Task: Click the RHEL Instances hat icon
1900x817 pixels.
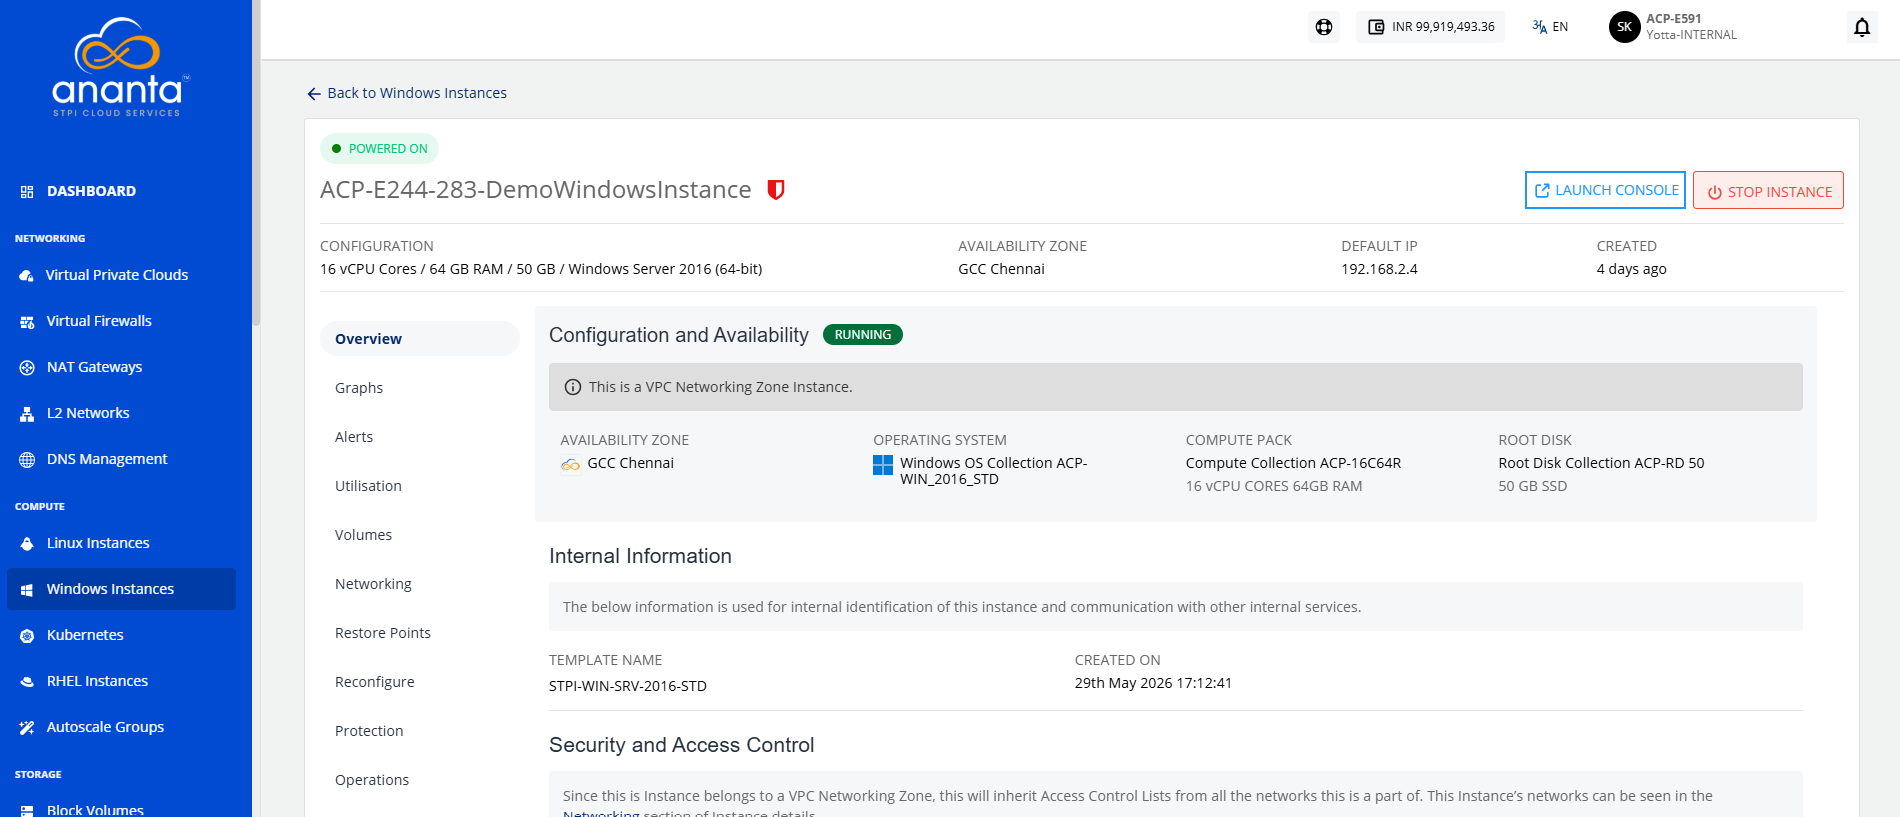Action: 27,681
